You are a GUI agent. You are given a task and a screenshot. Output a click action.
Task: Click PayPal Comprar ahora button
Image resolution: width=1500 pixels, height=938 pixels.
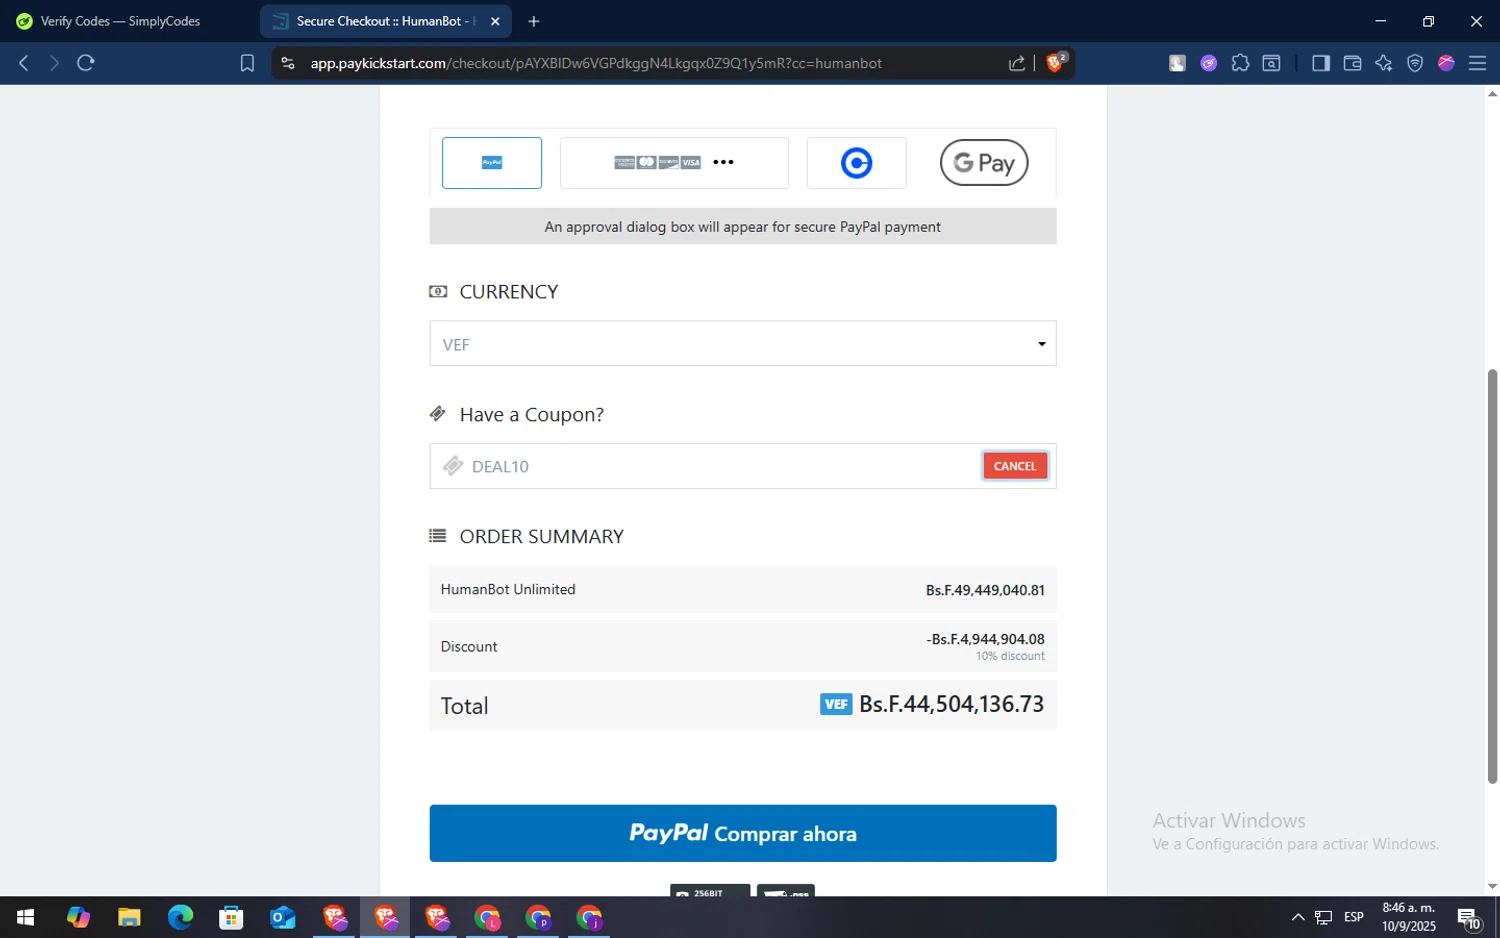pos(743,833)
